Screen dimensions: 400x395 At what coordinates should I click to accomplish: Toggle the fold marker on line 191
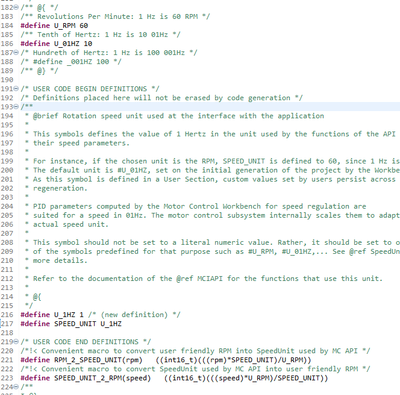coord(17,89)
